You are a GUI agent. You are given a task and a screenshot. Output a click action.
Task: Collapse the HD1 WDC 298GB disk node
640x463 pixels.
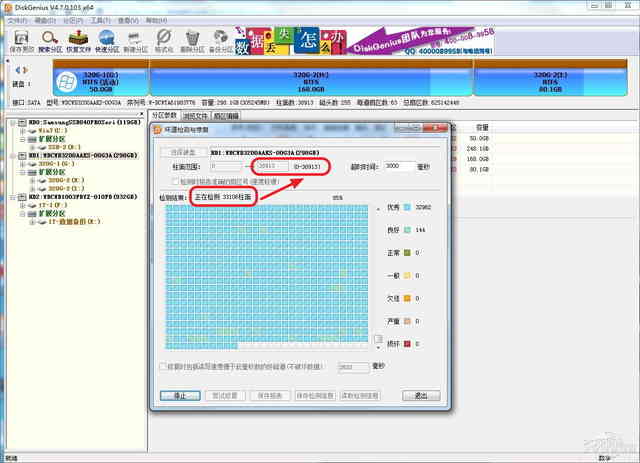point(13,156)
